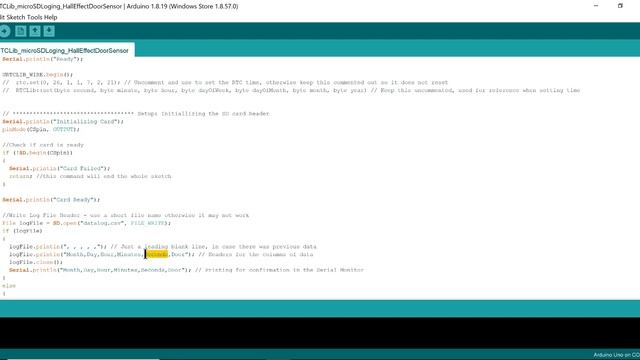640x360 pixels.
Task: Restore down the Arduino window
Action: [620, 6]
